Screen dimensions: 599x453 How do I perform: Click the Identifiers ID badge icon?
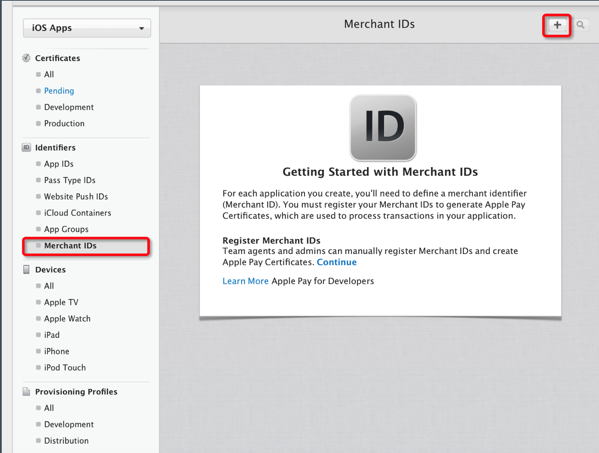(x=26, y=147)
